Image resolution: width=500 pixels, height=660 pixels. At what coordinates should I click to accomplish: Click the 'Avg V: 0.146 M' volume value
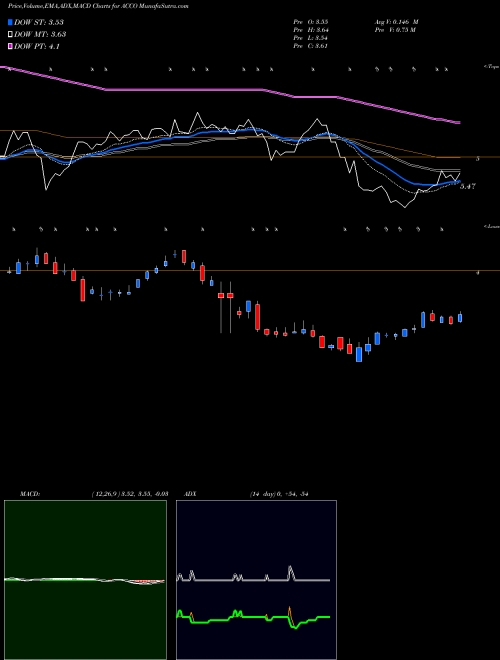tap(396, 22)
